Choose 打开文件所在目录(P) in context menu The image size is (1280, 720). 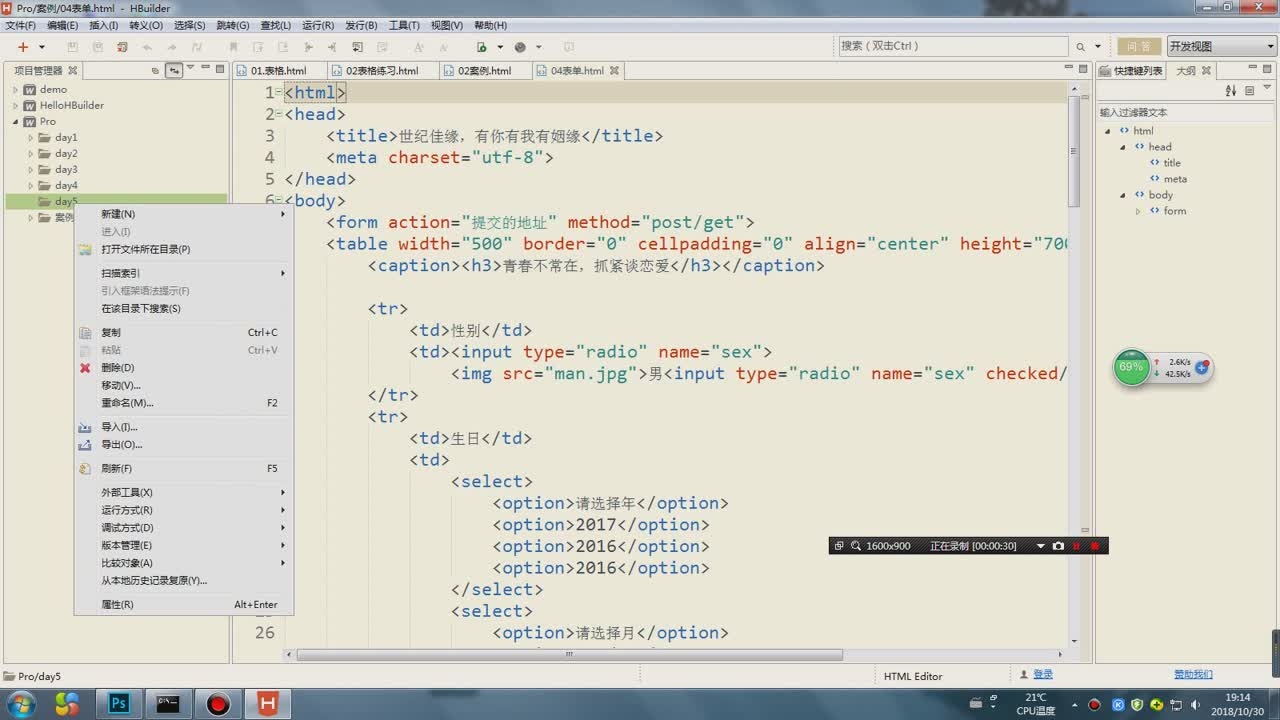[184, 250]
